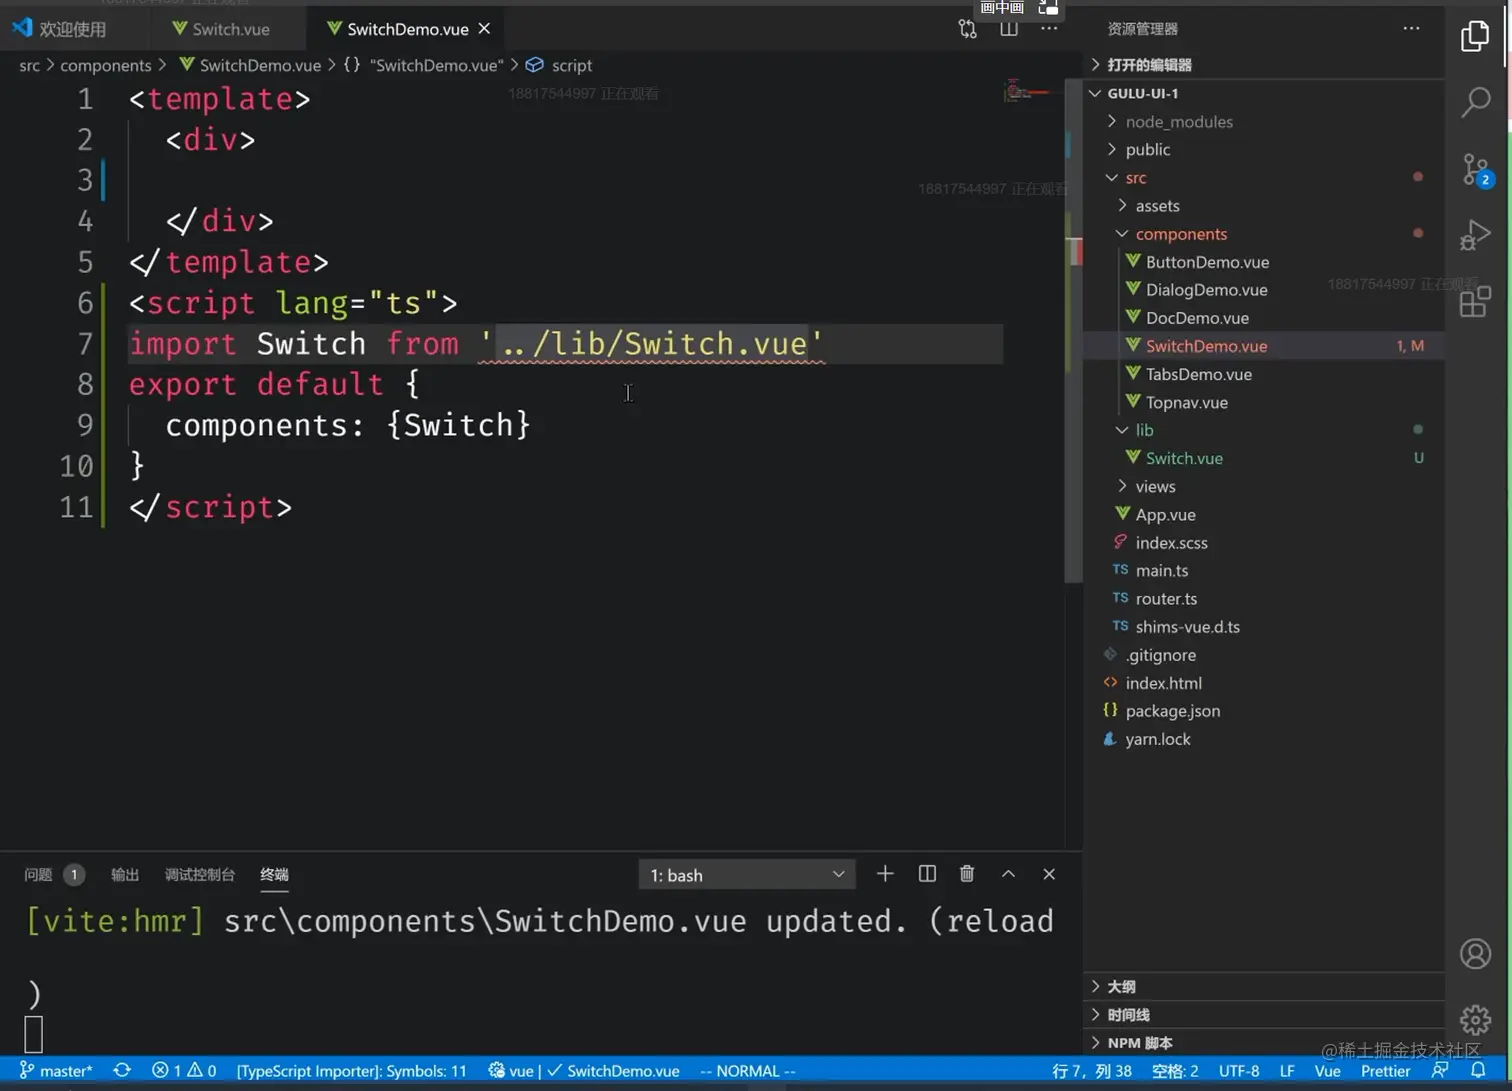Open the 1: bash terminal dropdown

tap(746, 875)
